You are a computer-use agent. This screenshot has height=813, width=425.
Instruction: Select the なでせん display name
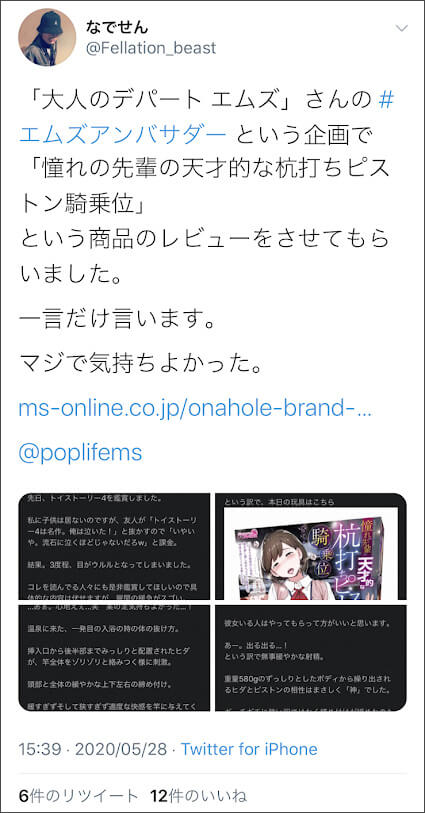(116, 26)
